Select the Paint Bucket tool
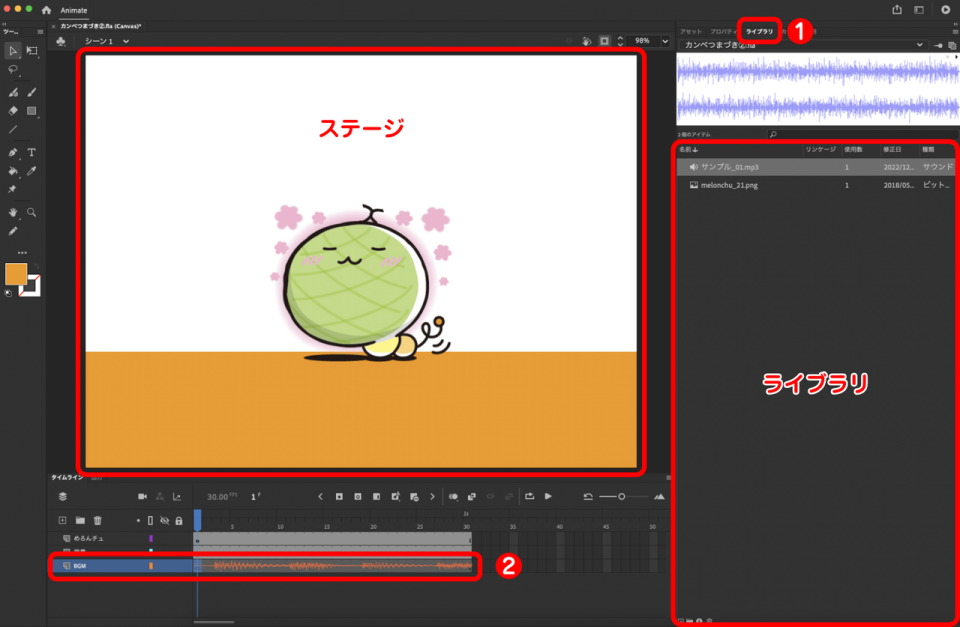 [13, 171]
